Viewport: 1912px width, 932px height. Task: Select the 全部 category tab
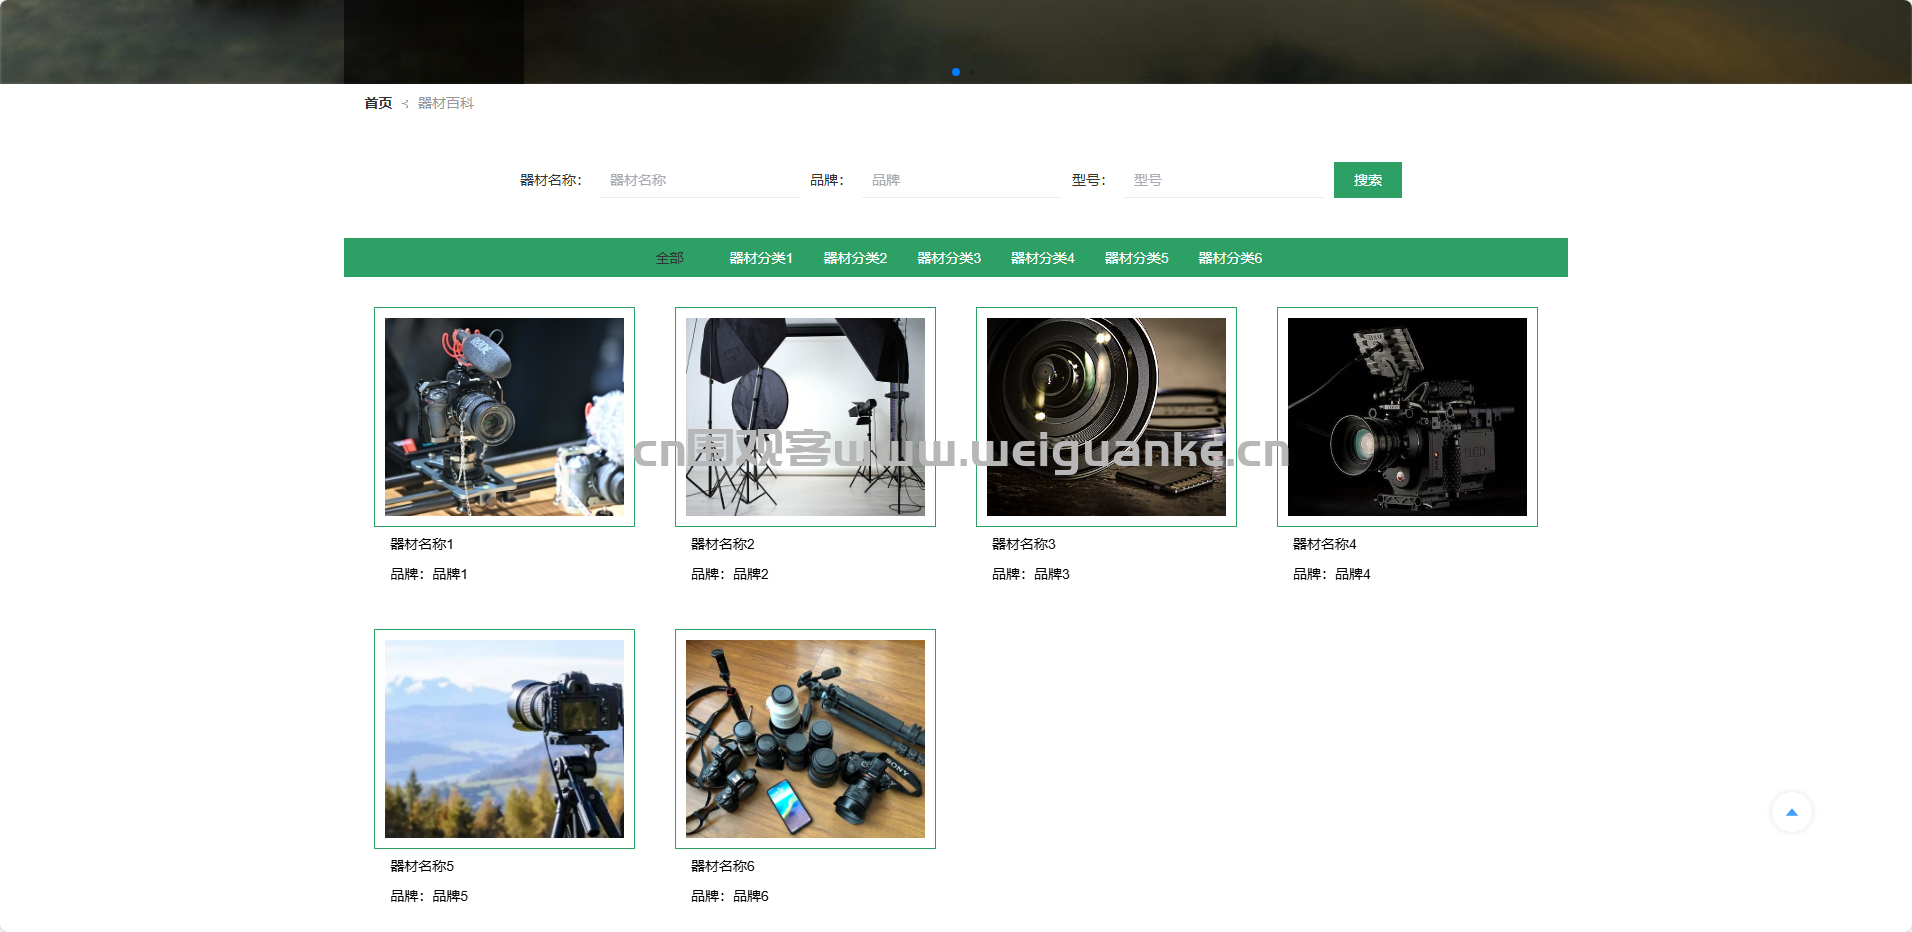(x=669, y=258)
